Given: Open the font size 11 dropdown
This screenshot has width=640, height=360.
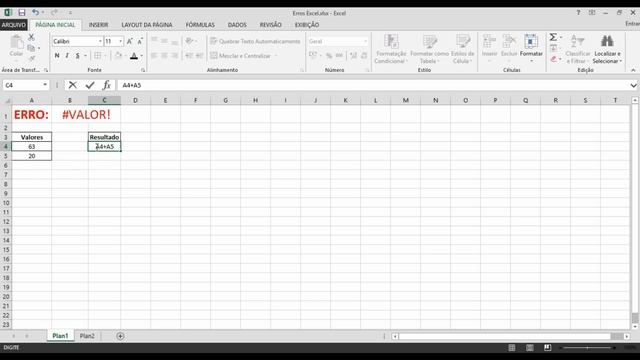Looking at the screenshot, I should [120, 41].
